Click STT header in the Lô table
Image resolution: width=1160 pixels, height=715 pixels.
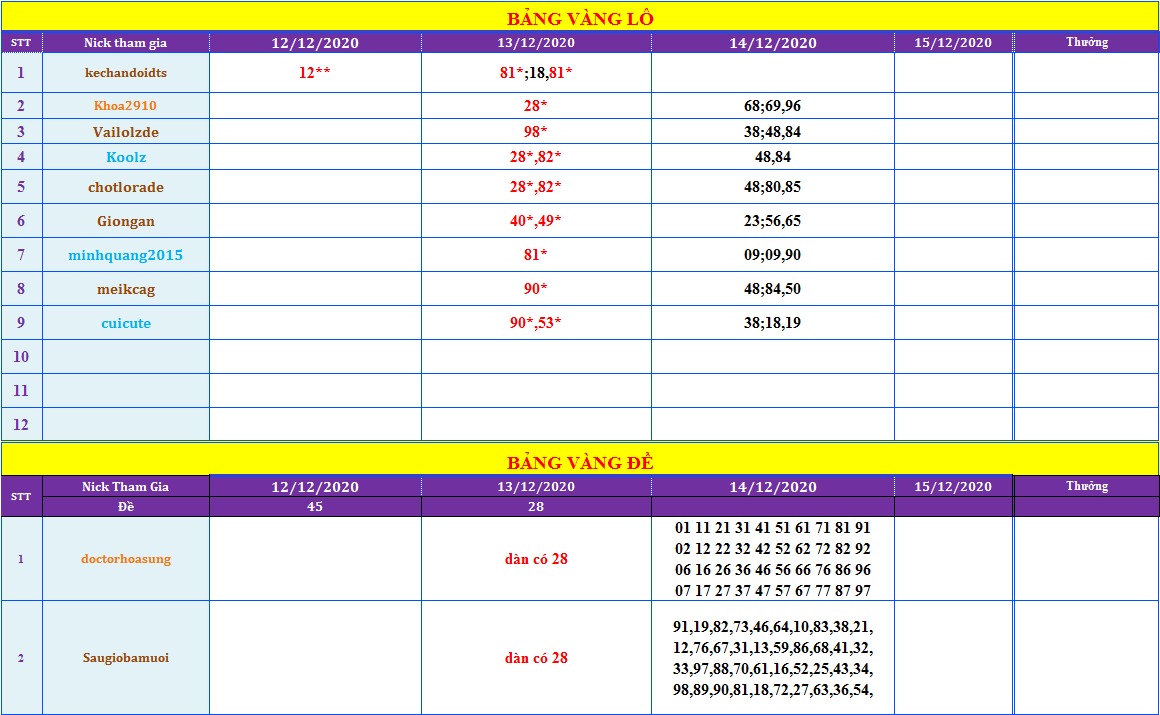pos(21,43)
